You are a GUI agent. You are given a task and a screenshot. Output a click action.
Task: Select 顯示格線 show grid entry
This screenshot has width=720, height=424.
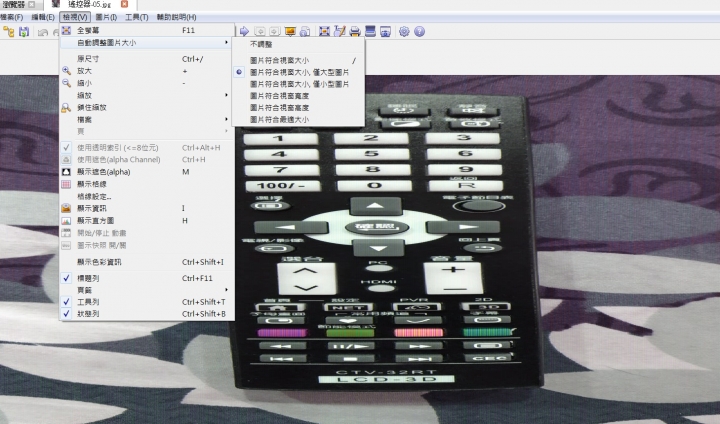pos(147,184)
